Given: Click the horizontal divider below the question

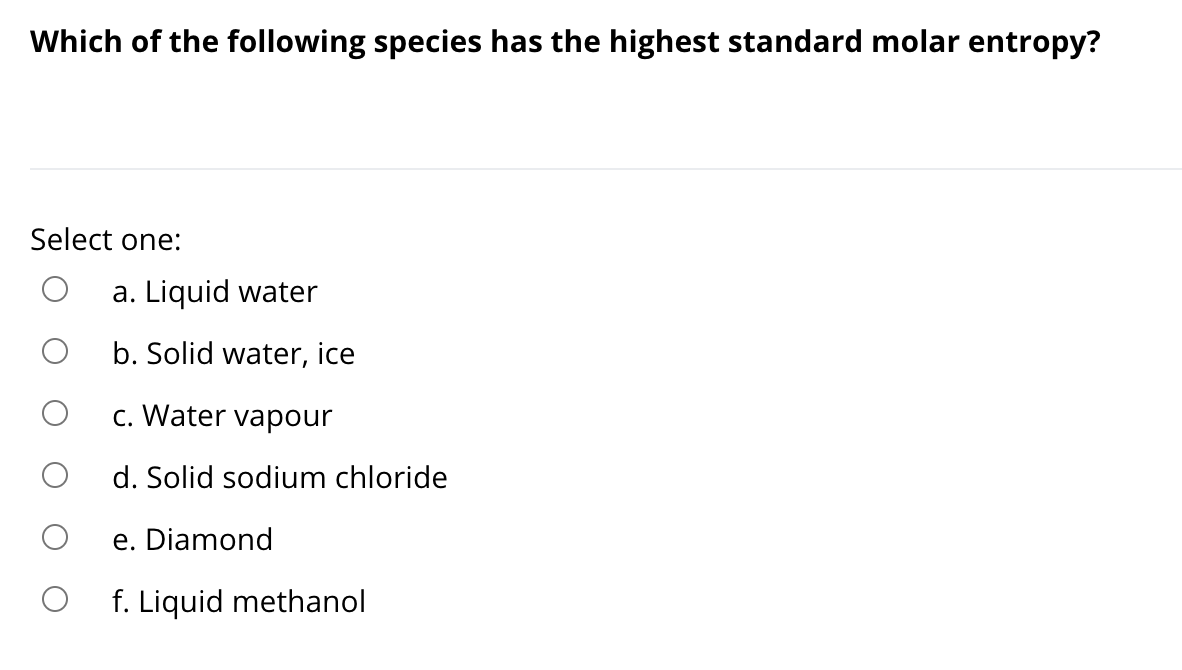Looking at the screenshot, I should 591,169.
